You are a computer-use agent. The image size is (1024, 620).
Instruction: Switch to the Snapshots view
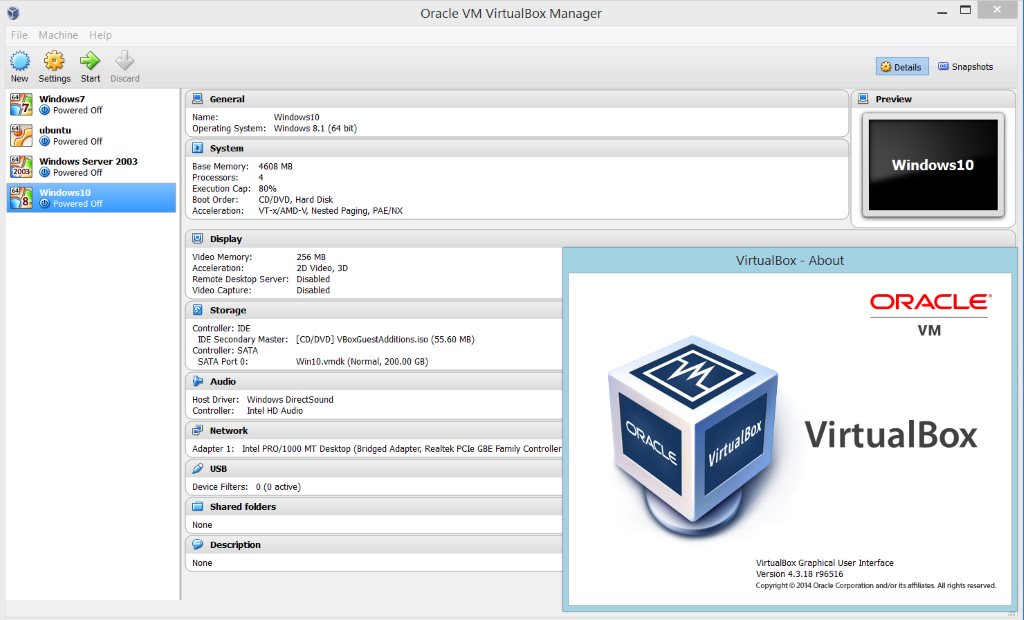tap(965, 67)
